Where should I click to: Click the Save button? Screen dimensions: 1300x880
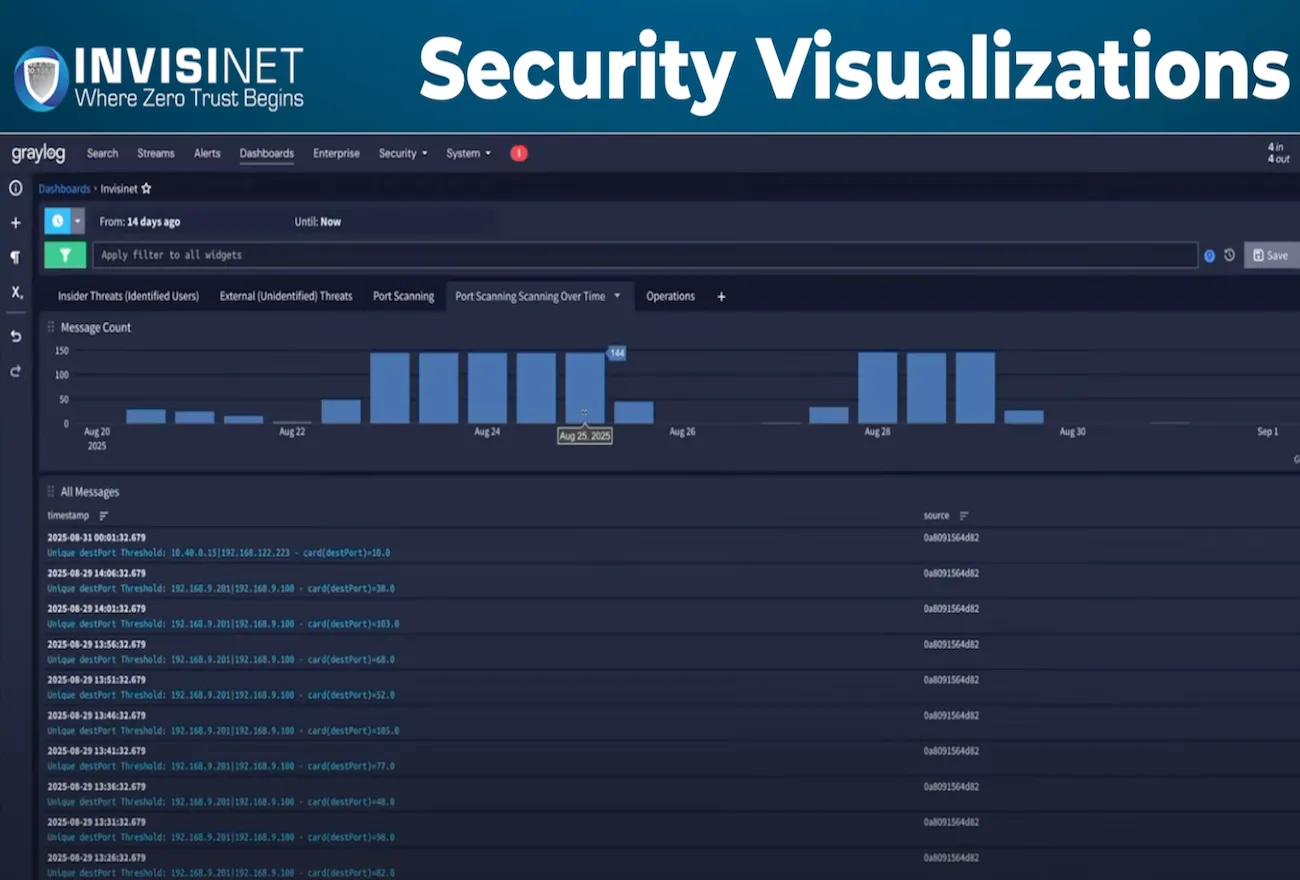pos(1270,255)
